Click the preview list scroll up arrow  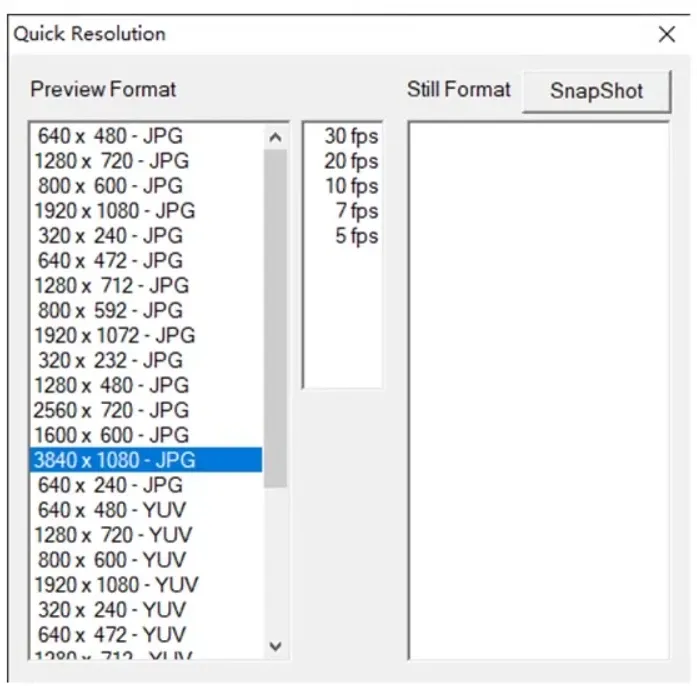click(275, 137)
